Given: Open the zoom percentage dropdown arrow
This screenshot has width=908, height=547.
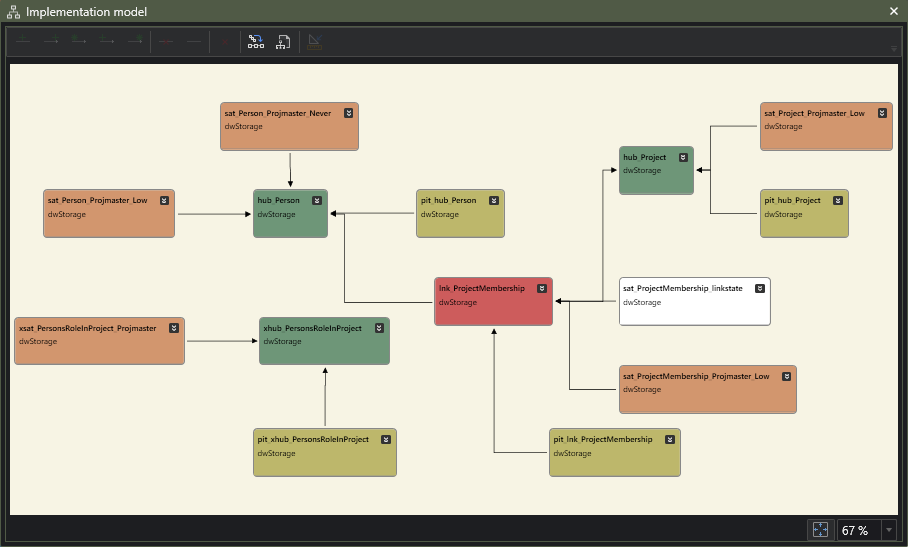Looking at the screenshot, I should [889, 530].
